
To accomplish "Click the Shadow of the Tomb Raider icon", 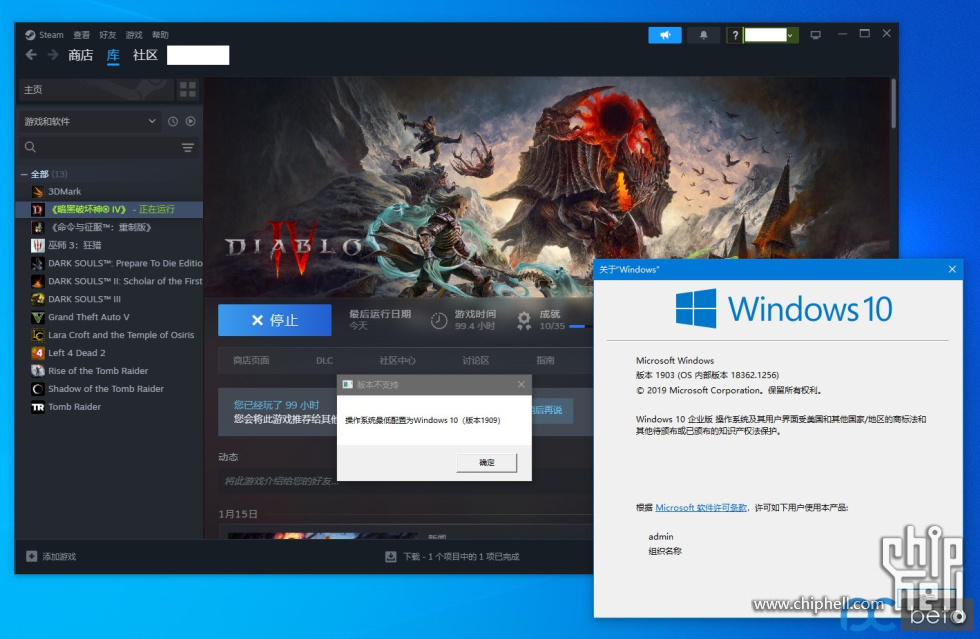I will 38,389.
